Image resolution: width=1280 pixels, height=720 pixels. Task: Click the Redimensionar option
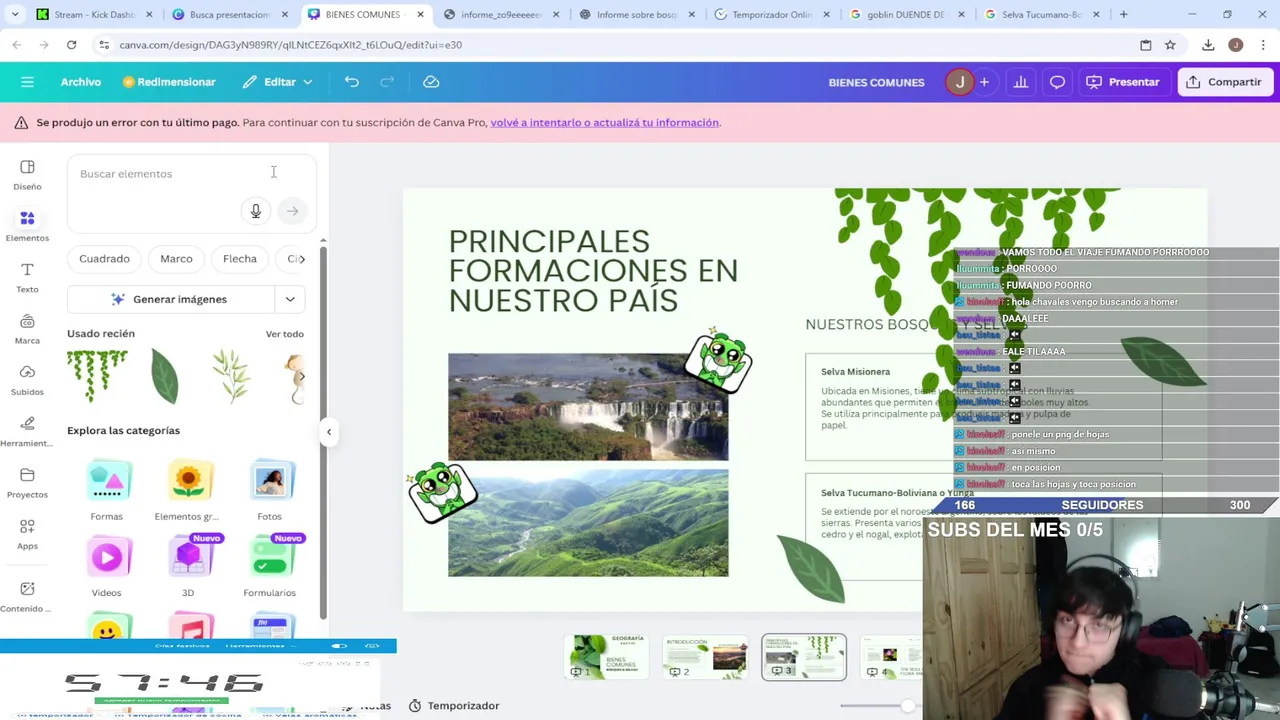pos(169,82)
